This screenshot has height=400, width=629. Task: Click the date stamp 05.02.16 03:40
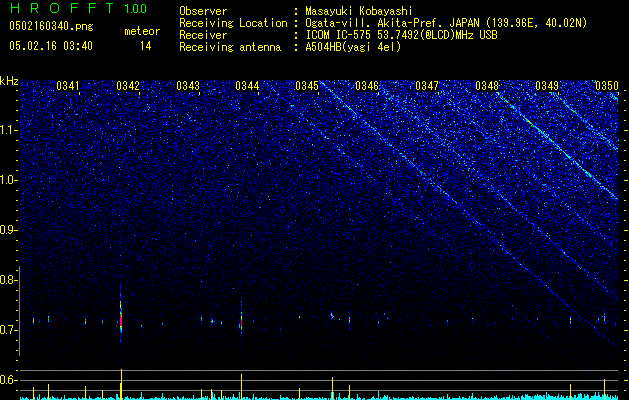51,46
